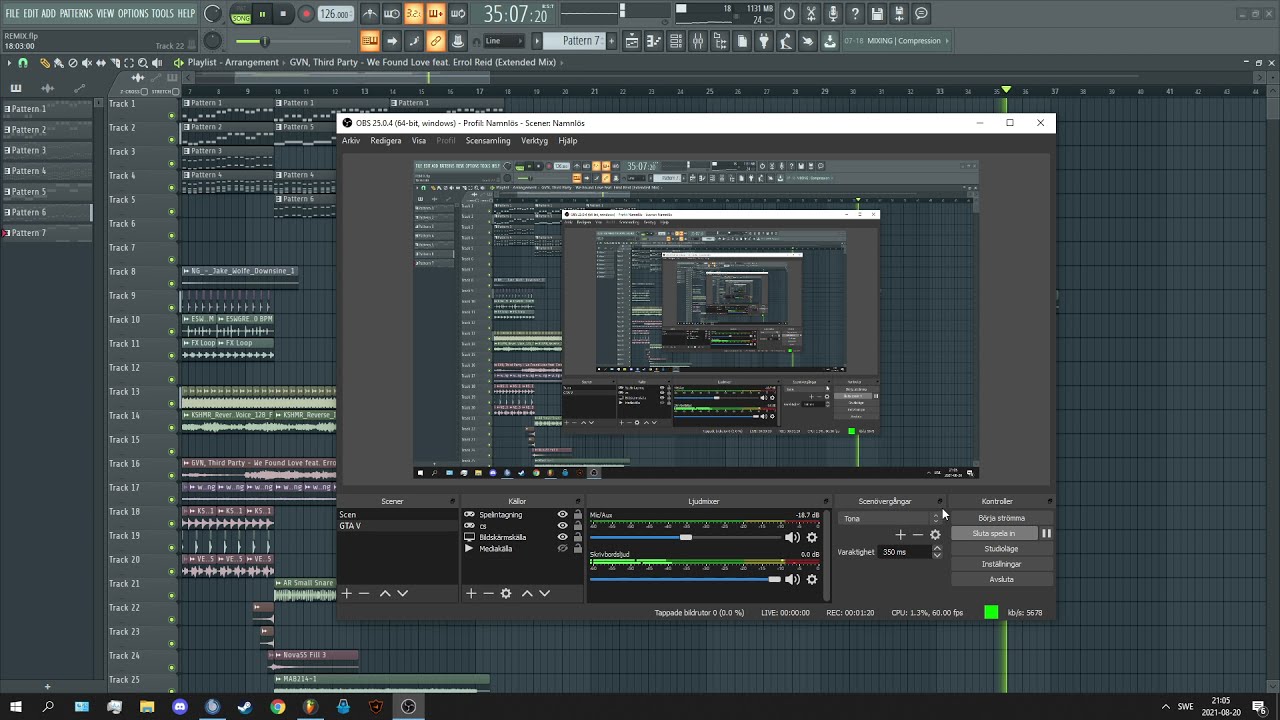Toggle lock on Mediakälla source
Screen dimensions: 1280x720
tap(577, 548)
